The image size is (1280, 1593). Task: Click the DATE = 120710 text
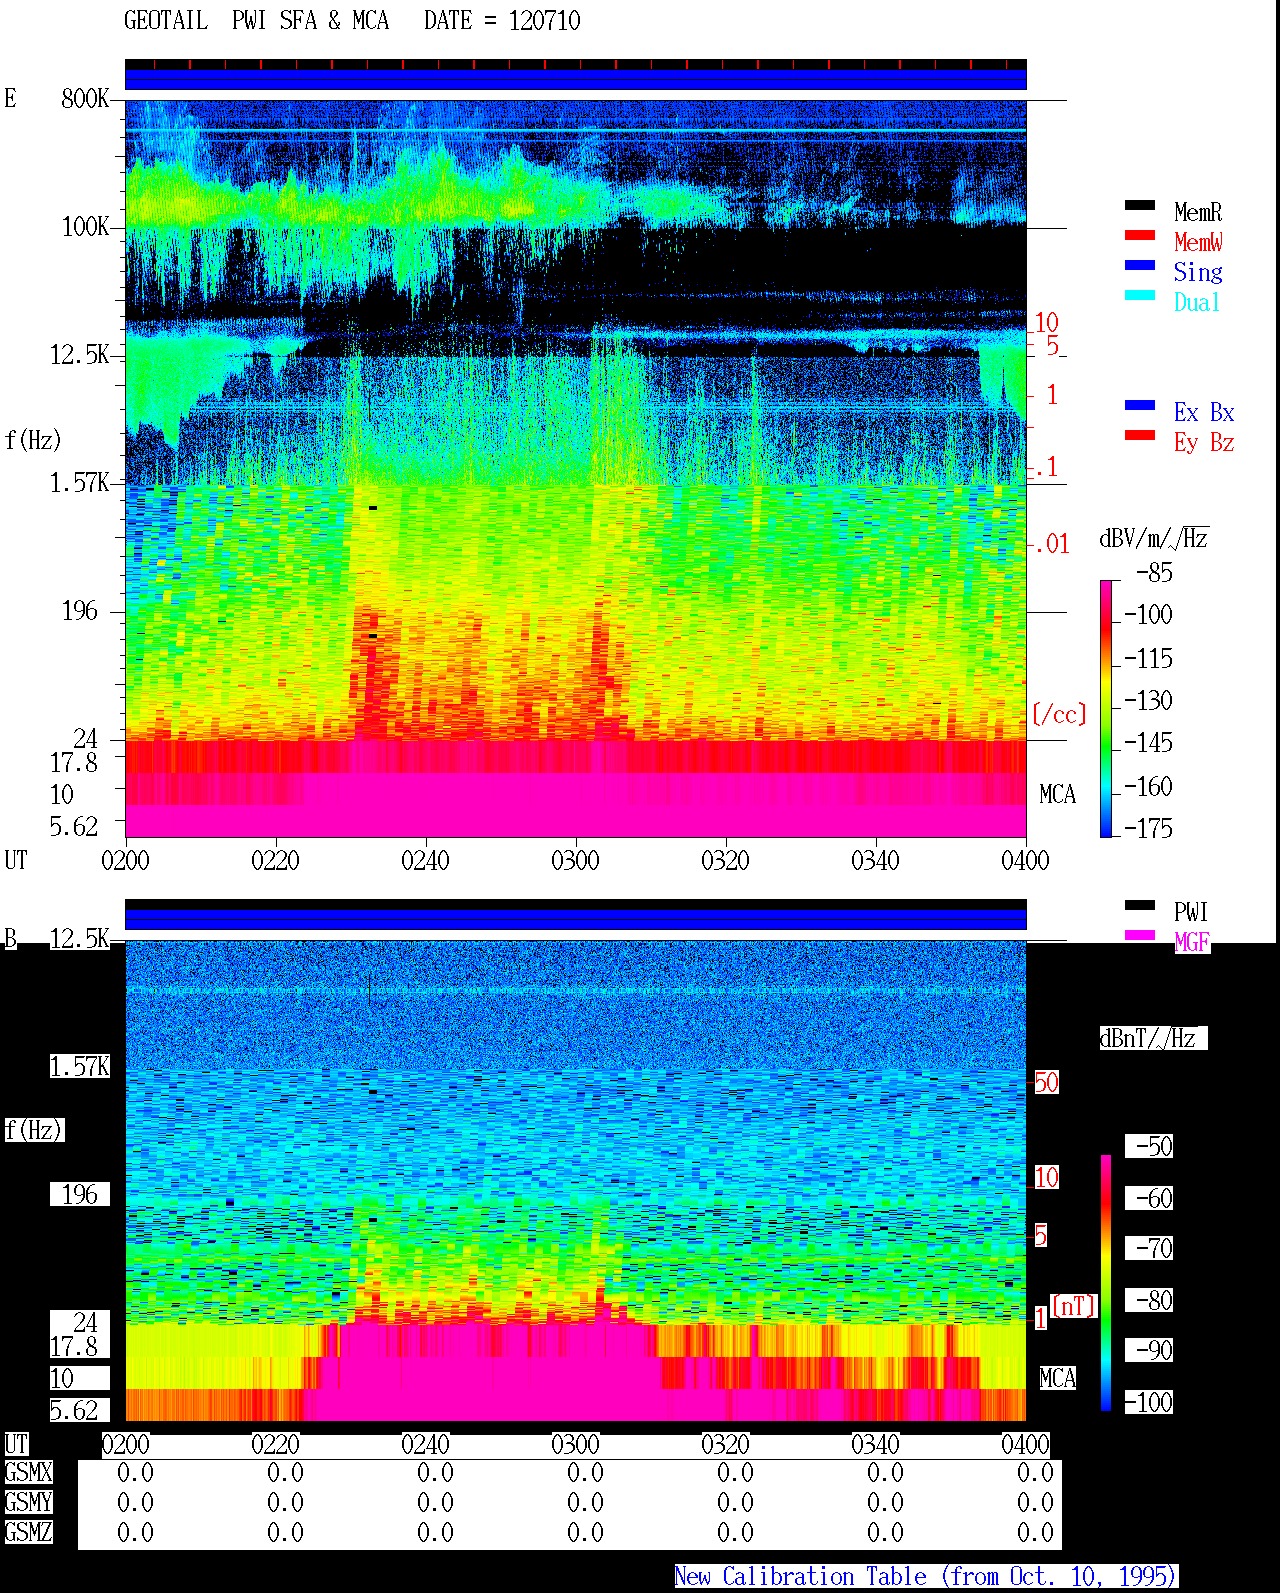click(x=502, y=21)
